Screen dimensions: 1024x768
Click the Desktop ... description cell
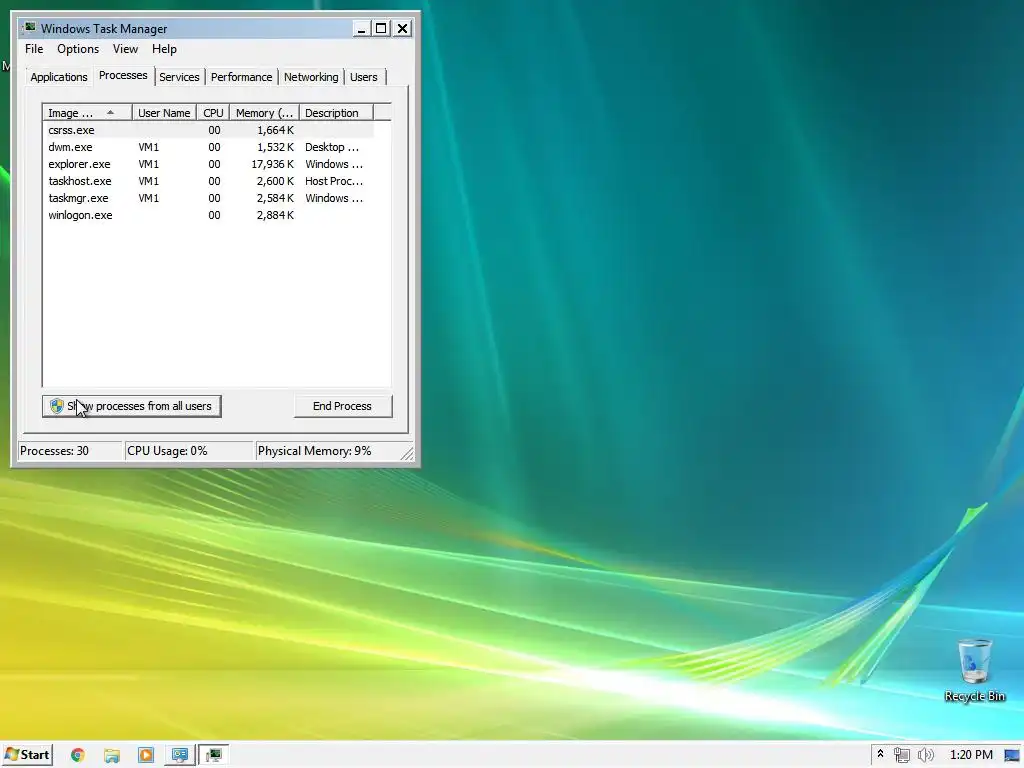click(332, 147)
